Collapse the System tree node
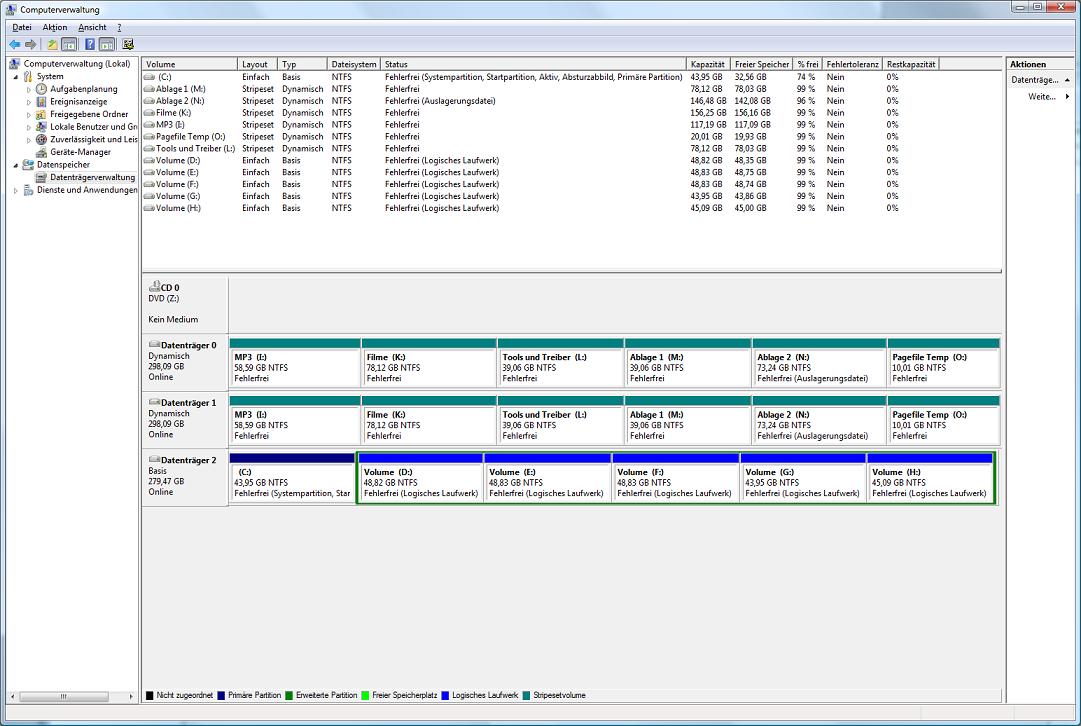This screenshot has height=726, width=1081. point(16,77)
